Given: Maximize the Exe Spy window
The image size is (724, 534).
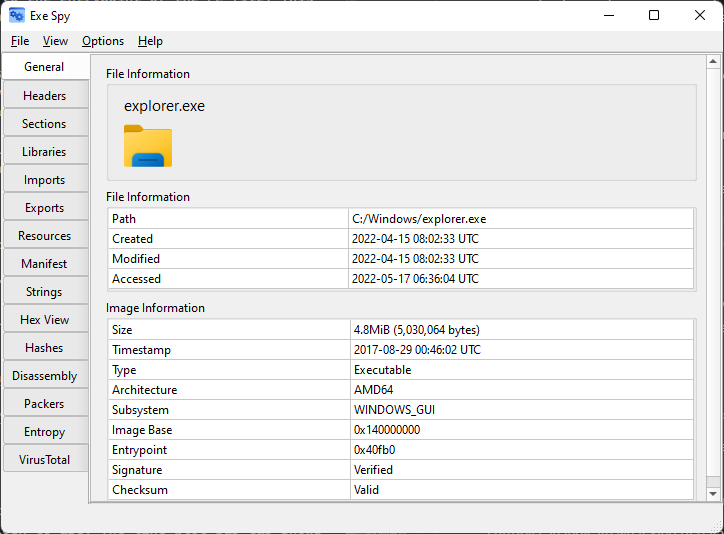Looking at the screenshot, I should pyautogui.click(x=654, y=15).
